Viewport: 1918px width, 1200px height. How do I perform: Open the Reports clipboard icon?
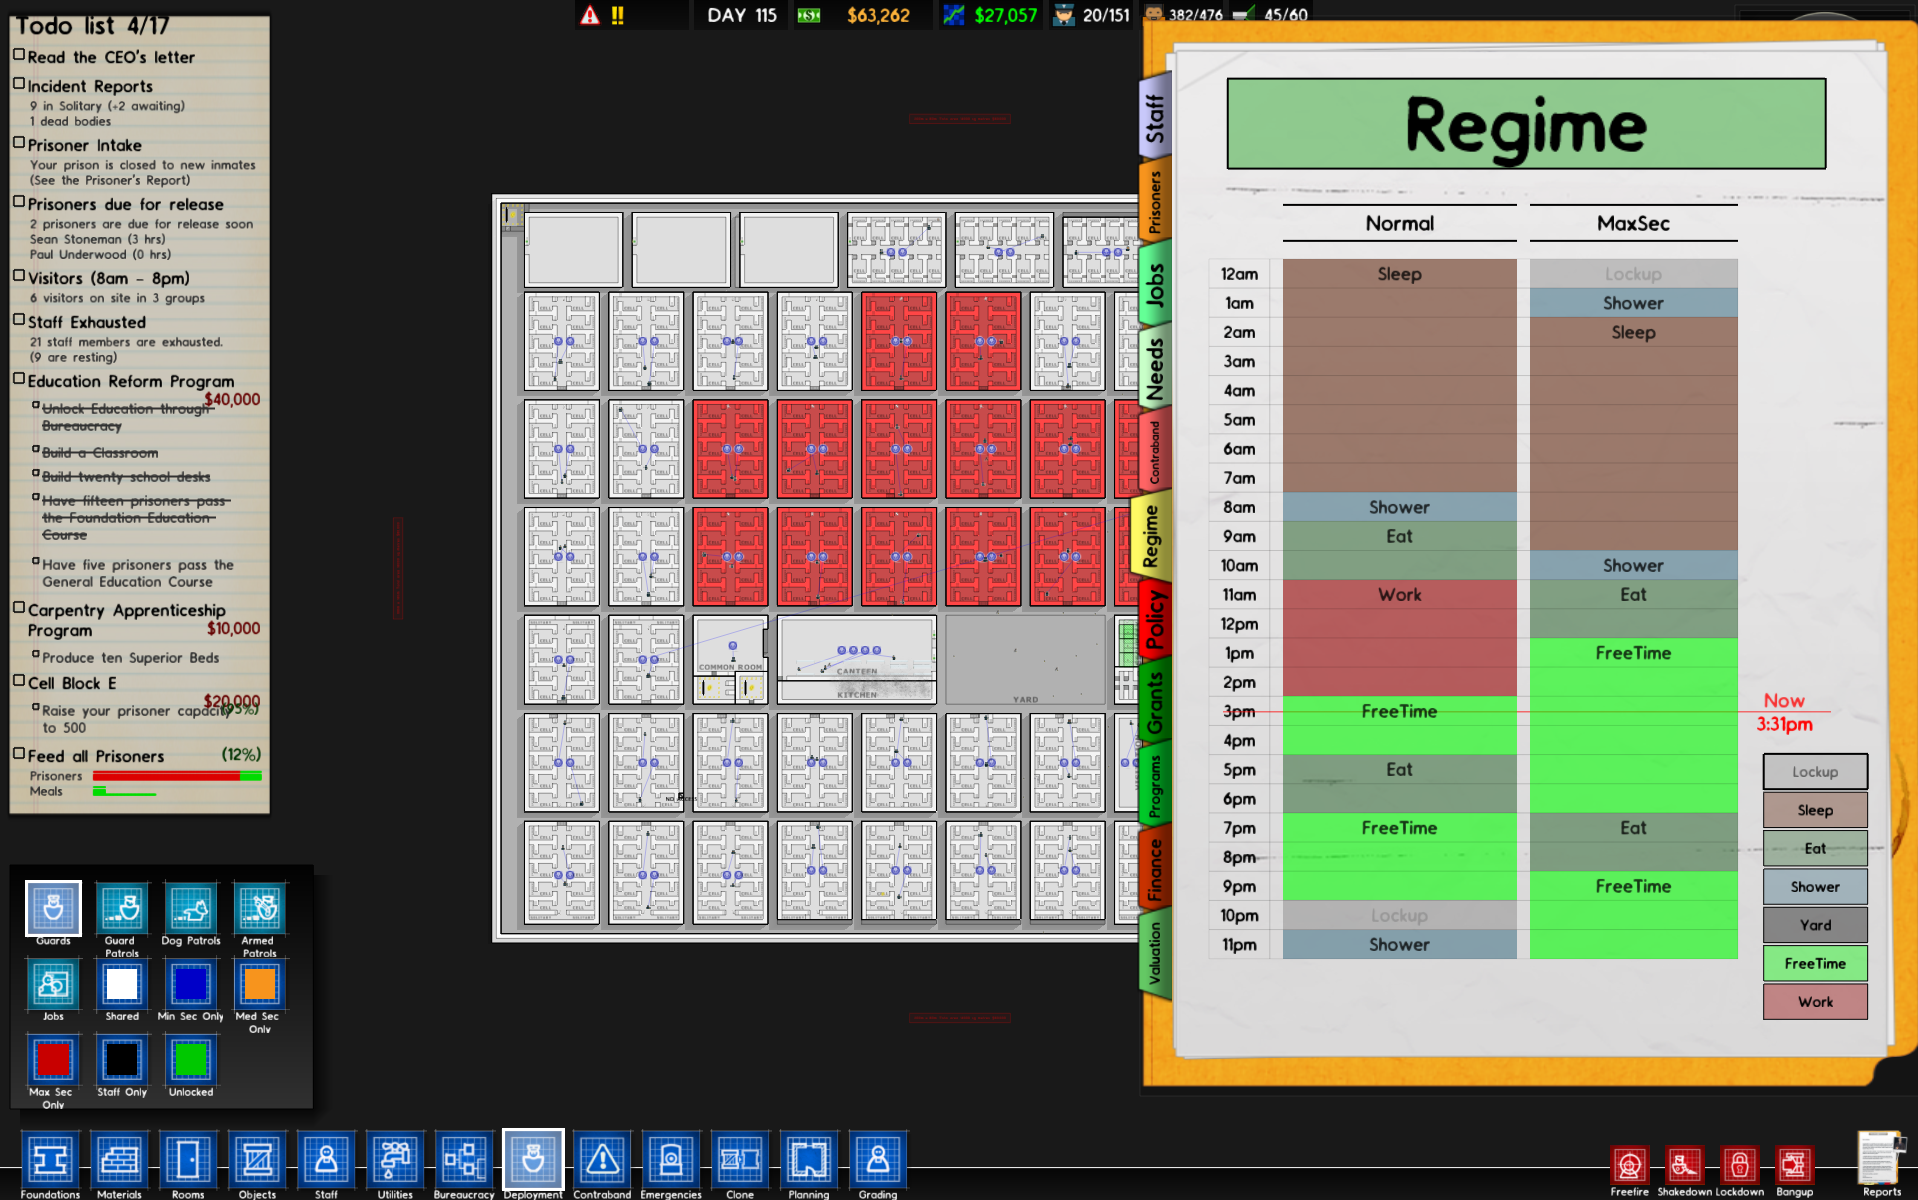click(1881, 1160)
